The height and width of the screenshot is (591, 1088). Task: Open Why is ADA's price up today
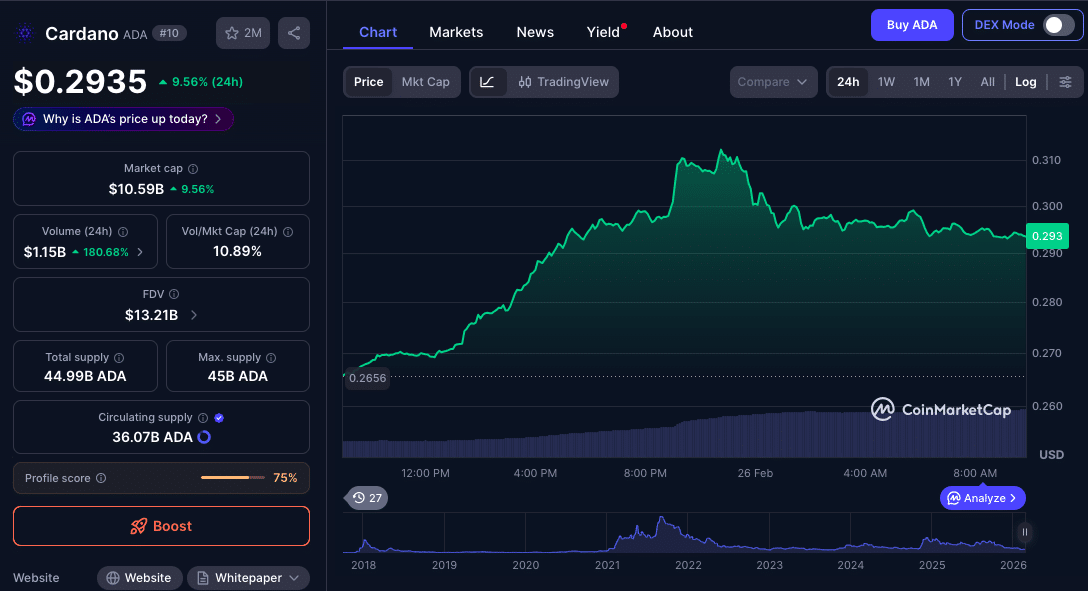tap(124, 119)
